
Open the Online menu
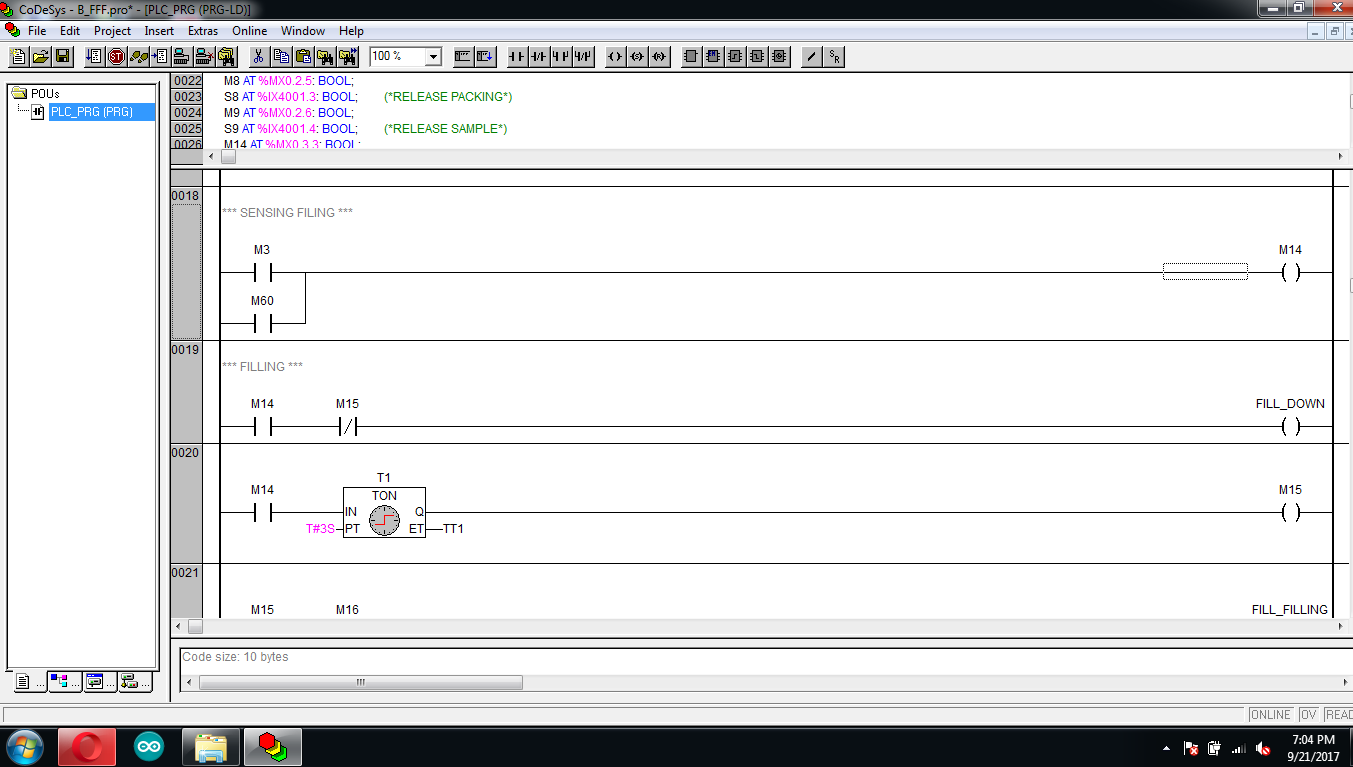click(250, 31)
